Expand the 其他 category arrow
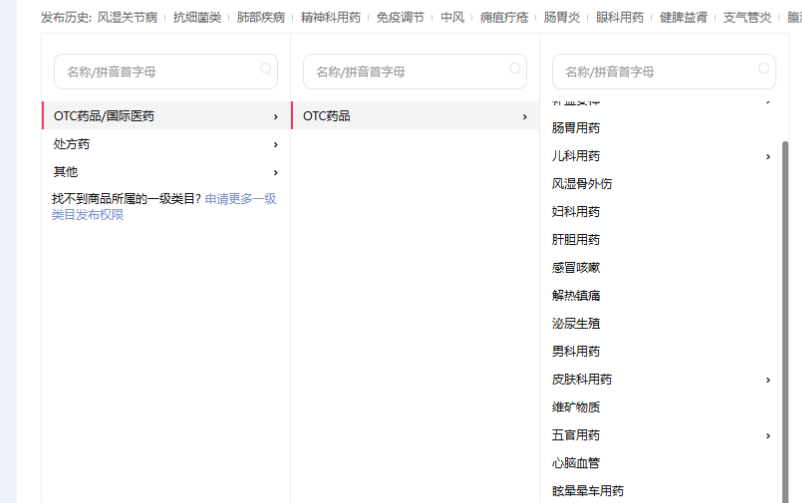The width and height of the screenshot is (802, 503). click(275, 173)
